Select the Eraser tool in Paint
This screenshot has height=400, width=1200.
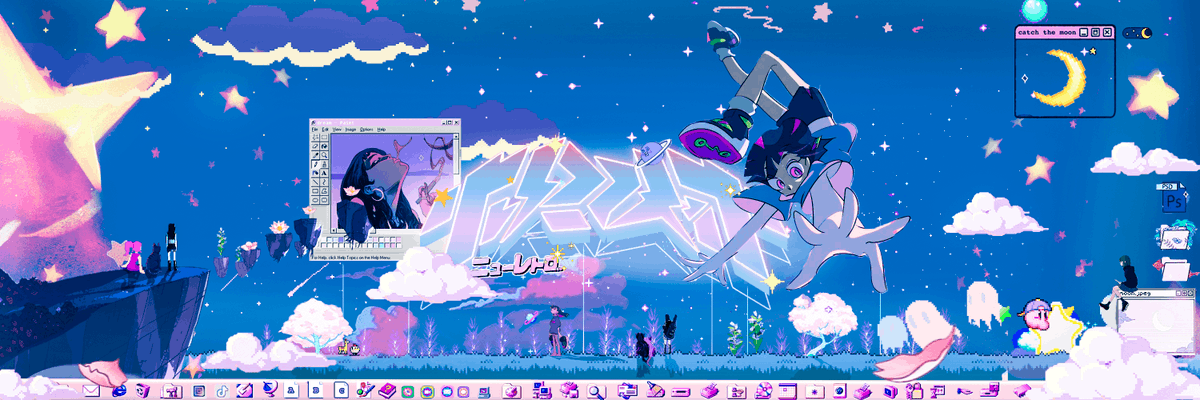tap(315, 146)
